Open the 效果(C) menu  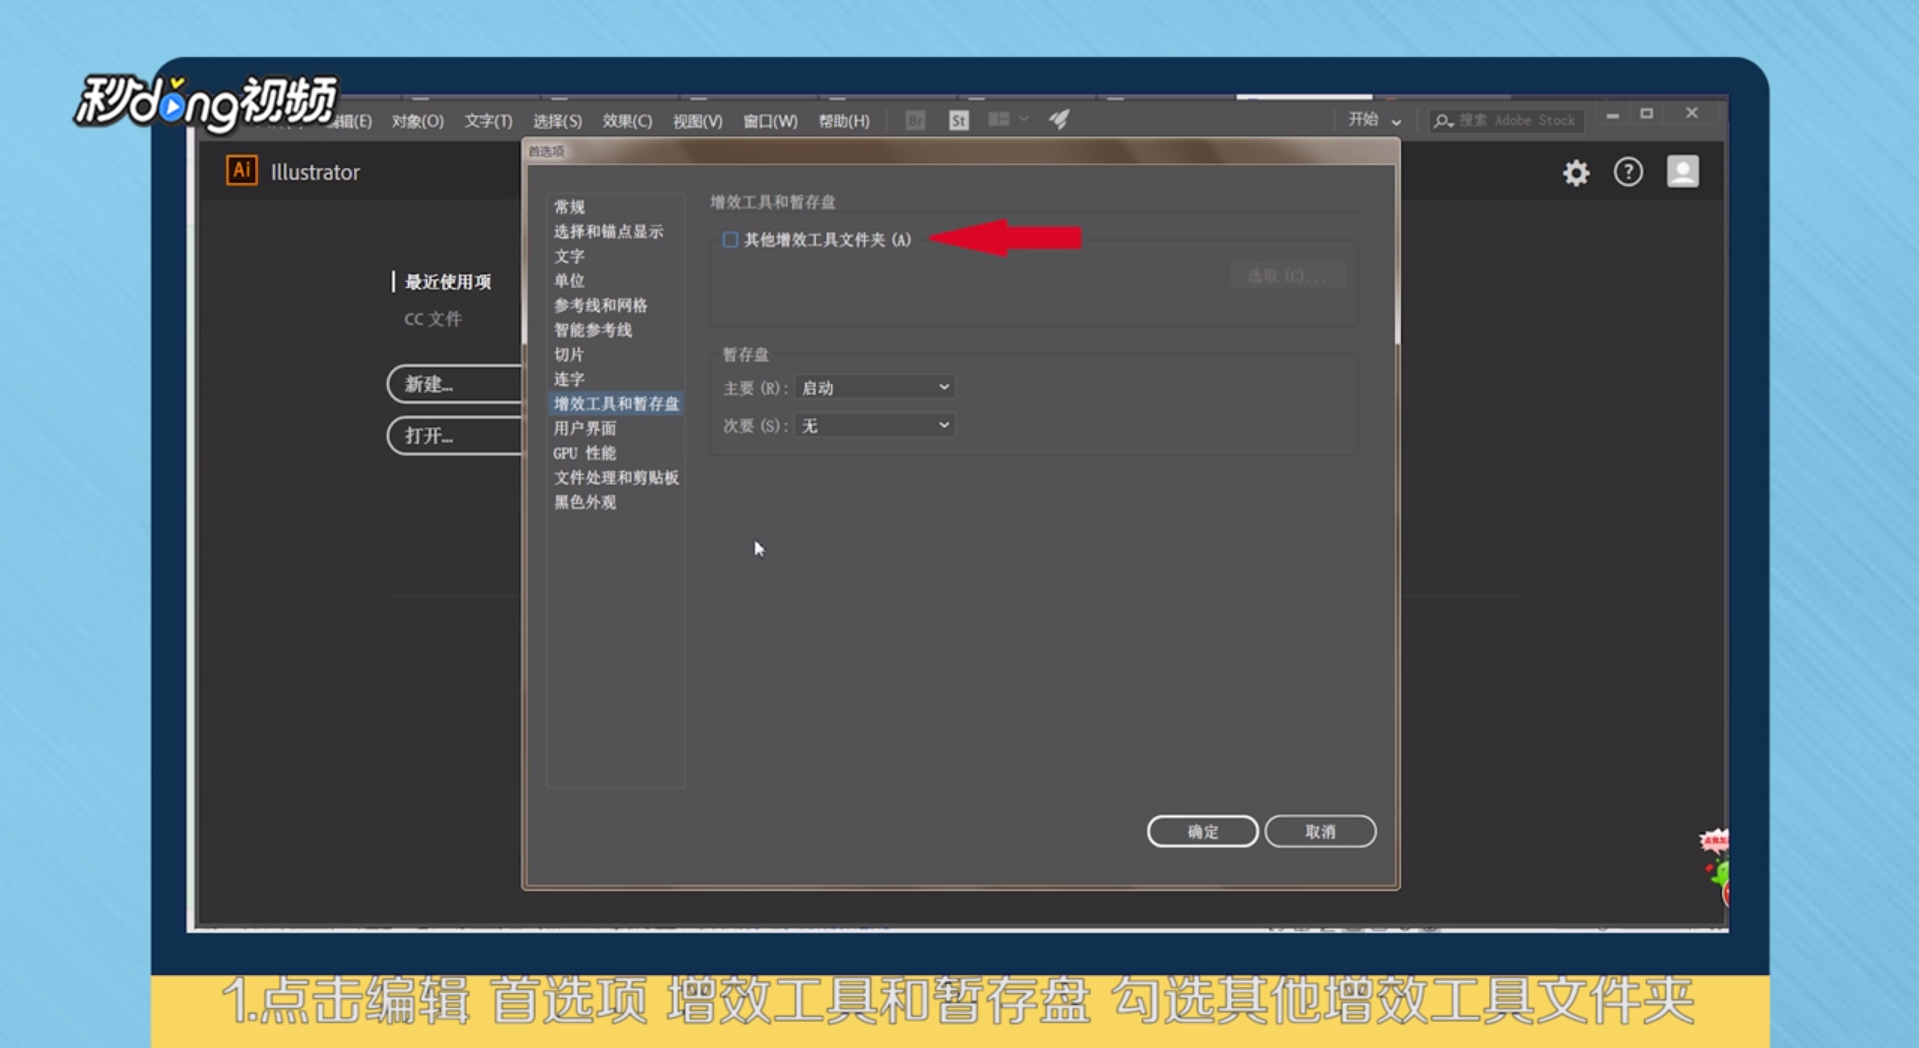click(627, 121)
